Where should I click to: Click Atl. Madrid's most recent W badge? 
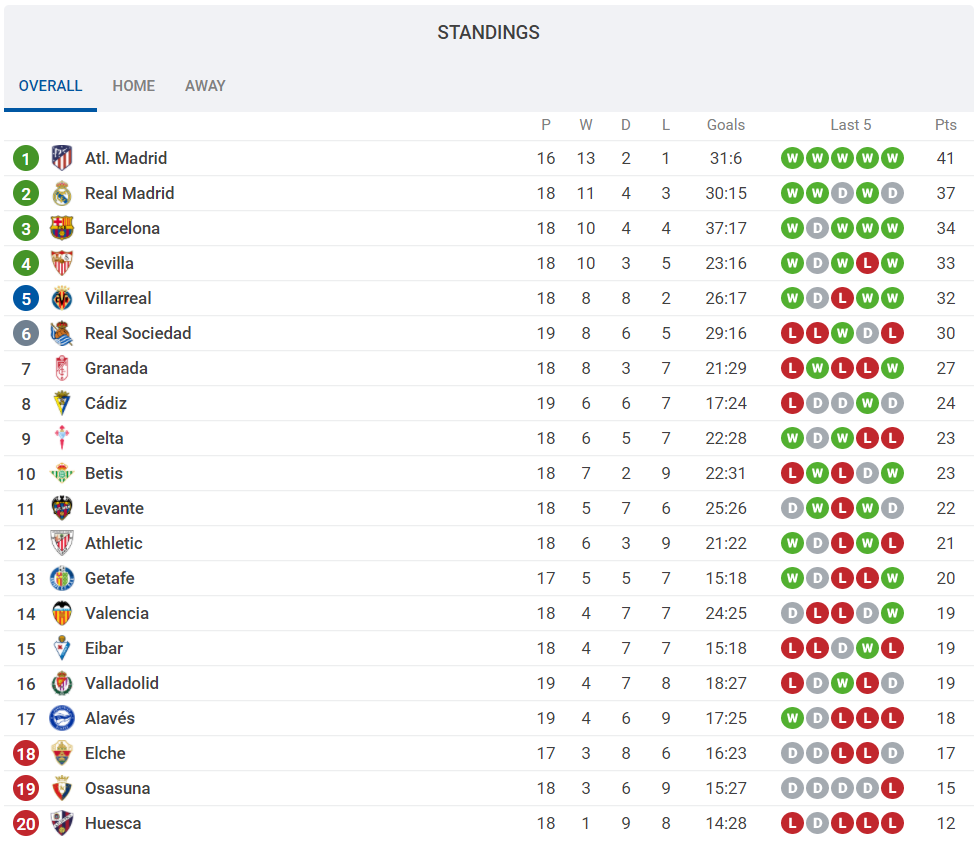click(x=892, y=158)
